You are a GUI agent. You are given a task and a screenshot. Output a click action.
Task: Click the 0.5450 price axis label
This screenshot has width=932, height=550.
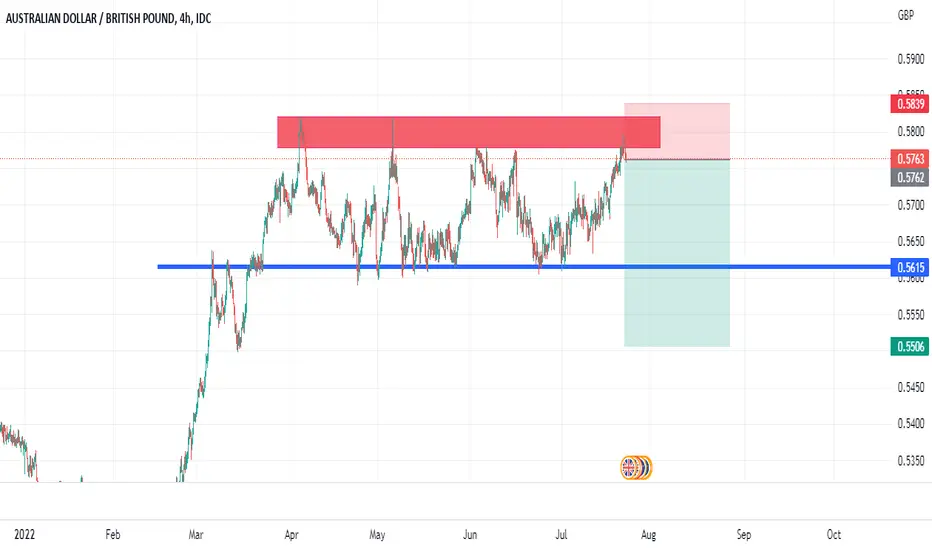pos(911,387)
